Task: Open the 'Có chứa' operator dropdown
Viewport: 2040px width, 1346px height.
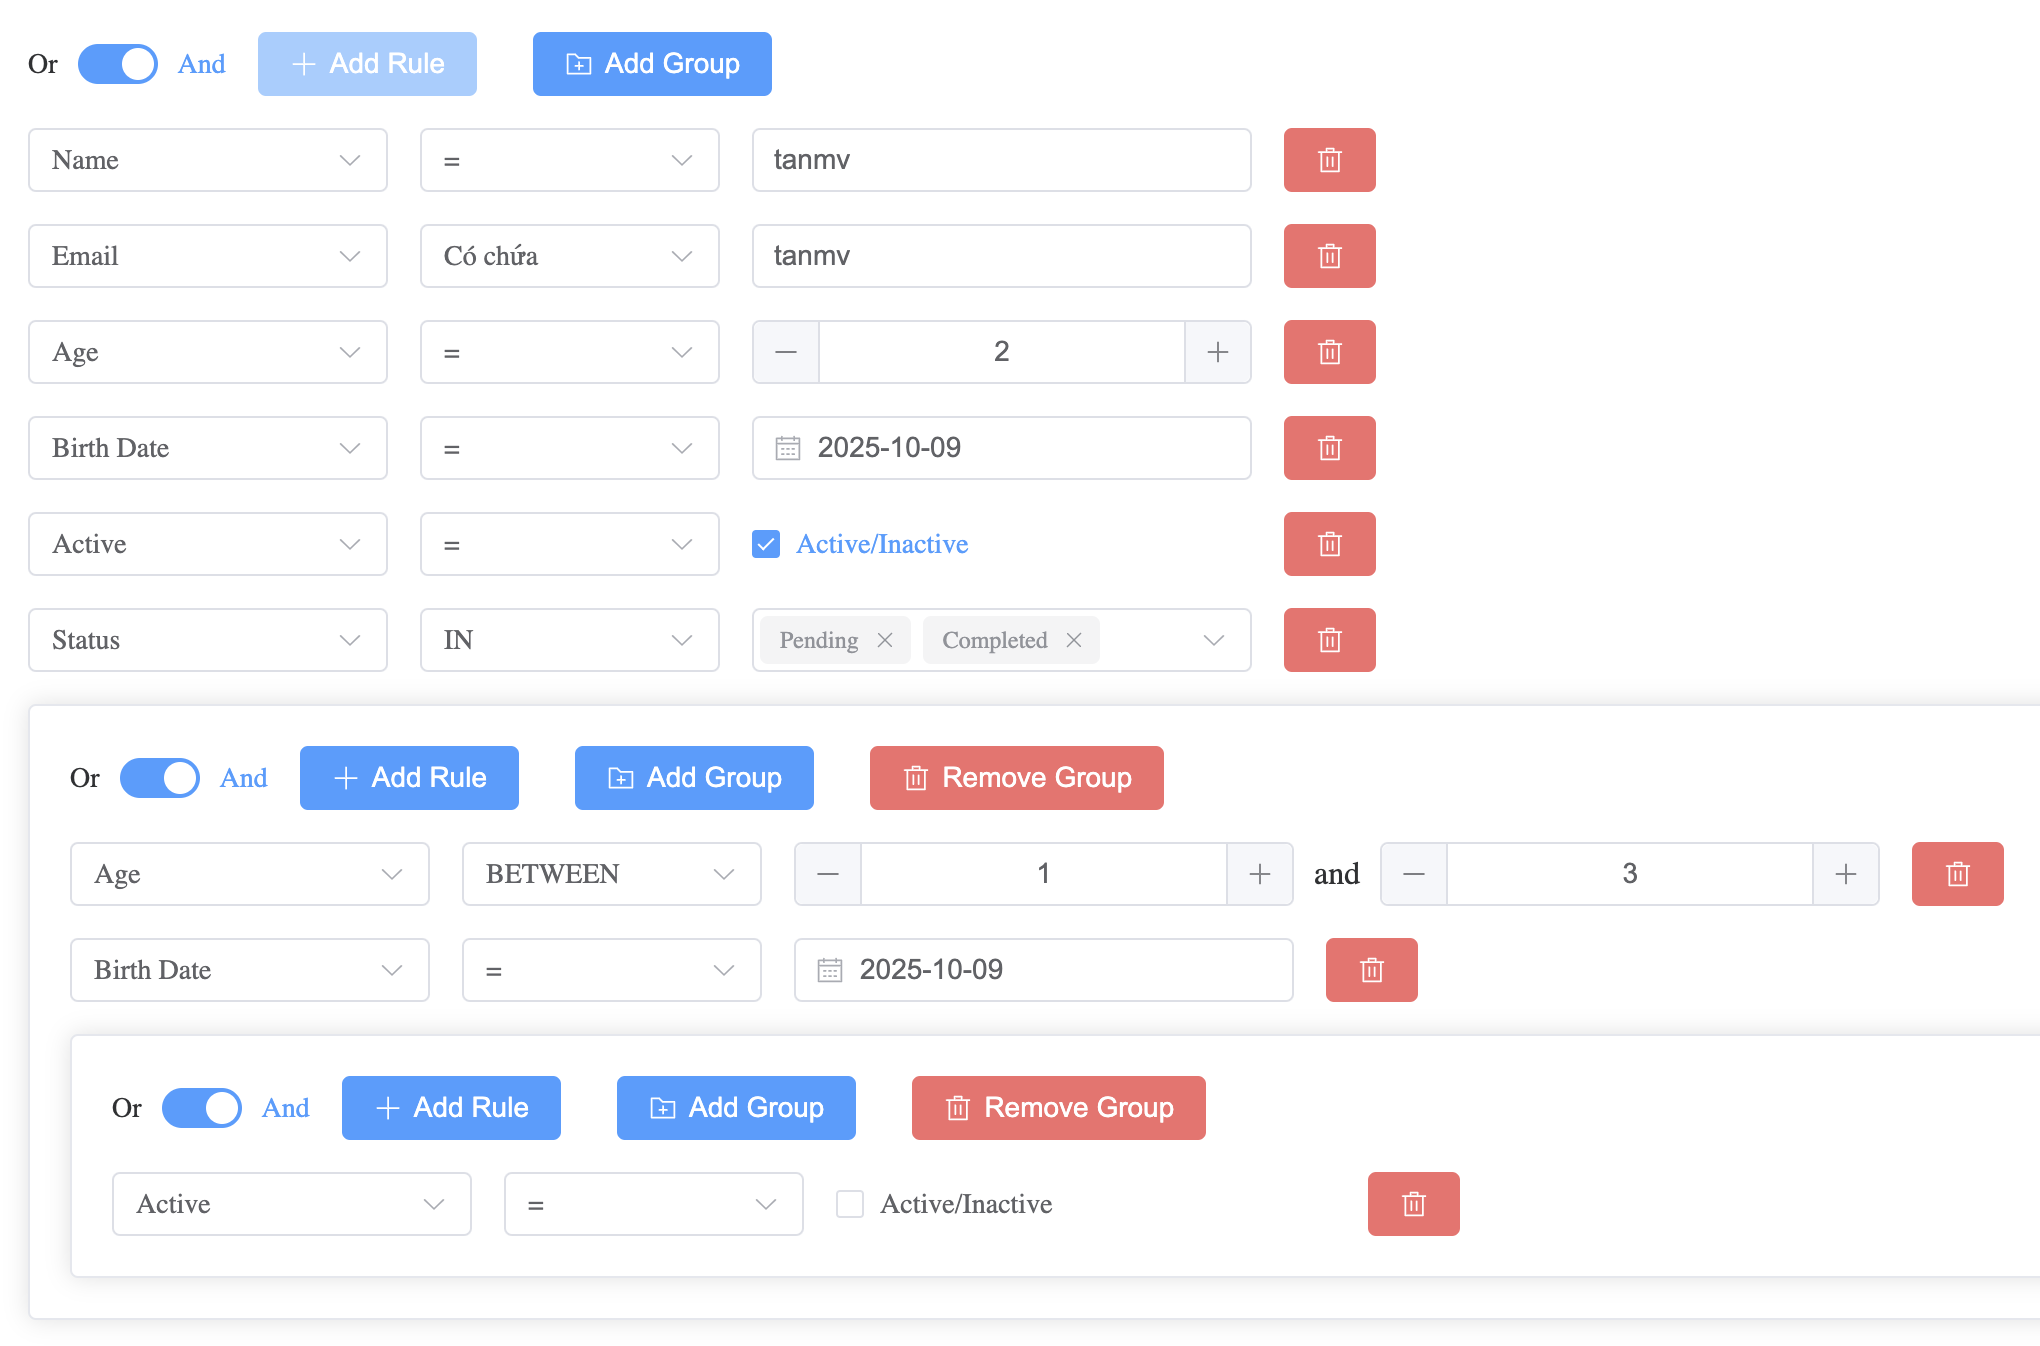Action: coord(570,256)
